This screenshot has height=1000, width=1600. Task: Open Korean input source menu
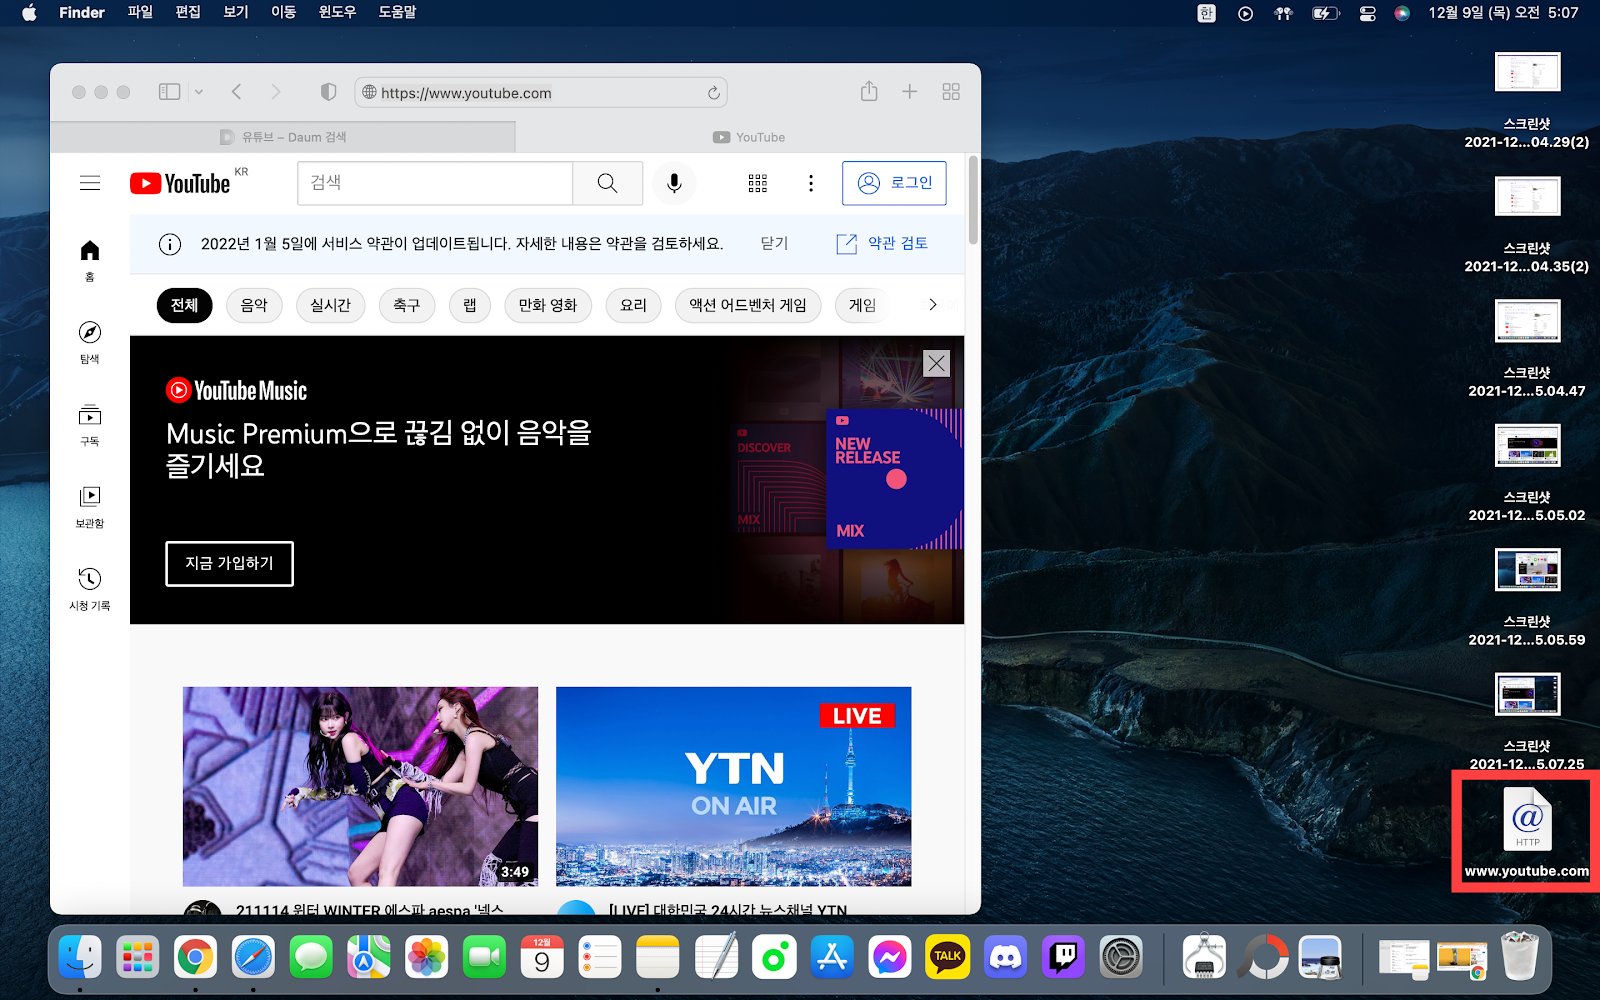(1207, 13)
